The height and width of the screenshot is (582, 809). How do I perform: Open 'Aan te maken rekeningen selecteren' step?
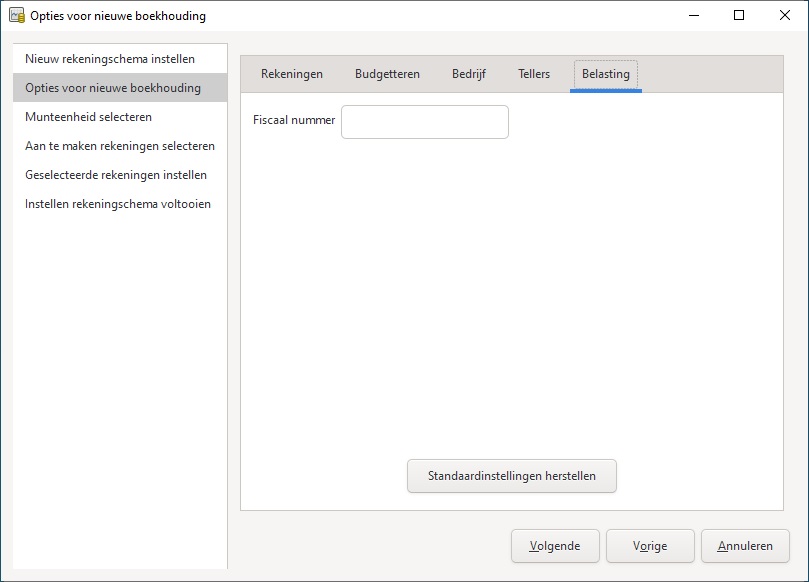[120, 146]
